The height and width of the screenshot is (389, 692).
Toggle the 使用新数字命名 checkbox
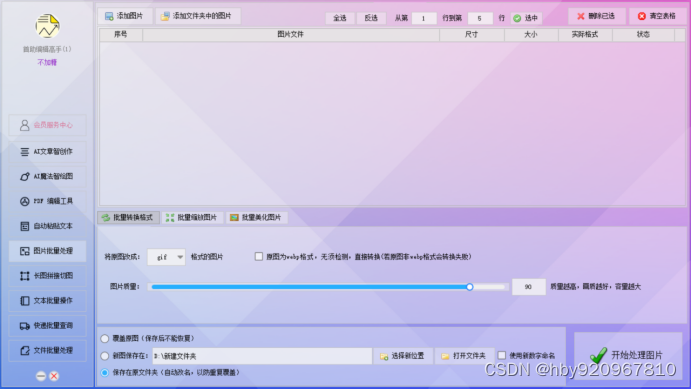[x=502, y=355]
